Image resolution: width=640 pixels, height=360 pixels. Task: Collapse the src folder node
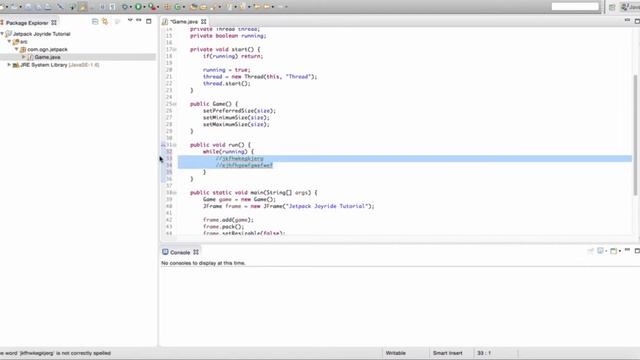9,42
